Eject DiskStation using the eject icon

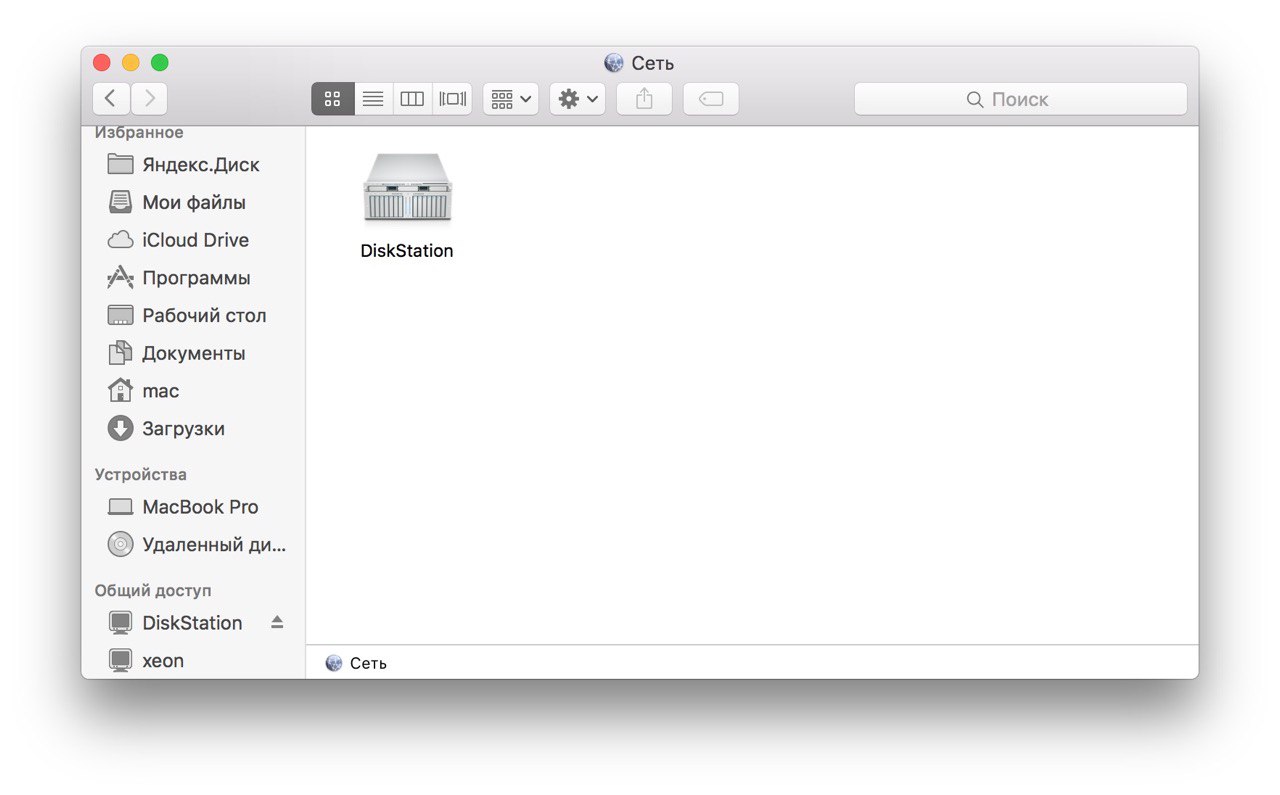click(x=277, y=622)
